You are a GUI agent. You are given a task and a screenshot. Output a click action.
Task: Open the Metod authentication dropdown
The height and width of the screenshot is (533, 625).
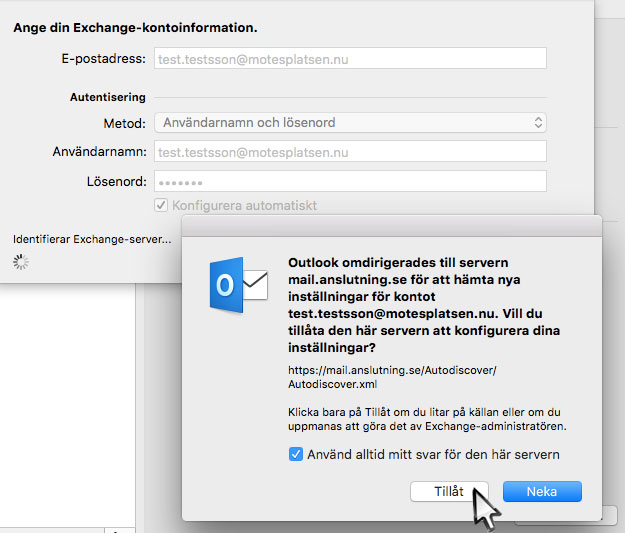pyautogui.click(x=350, y=122)
